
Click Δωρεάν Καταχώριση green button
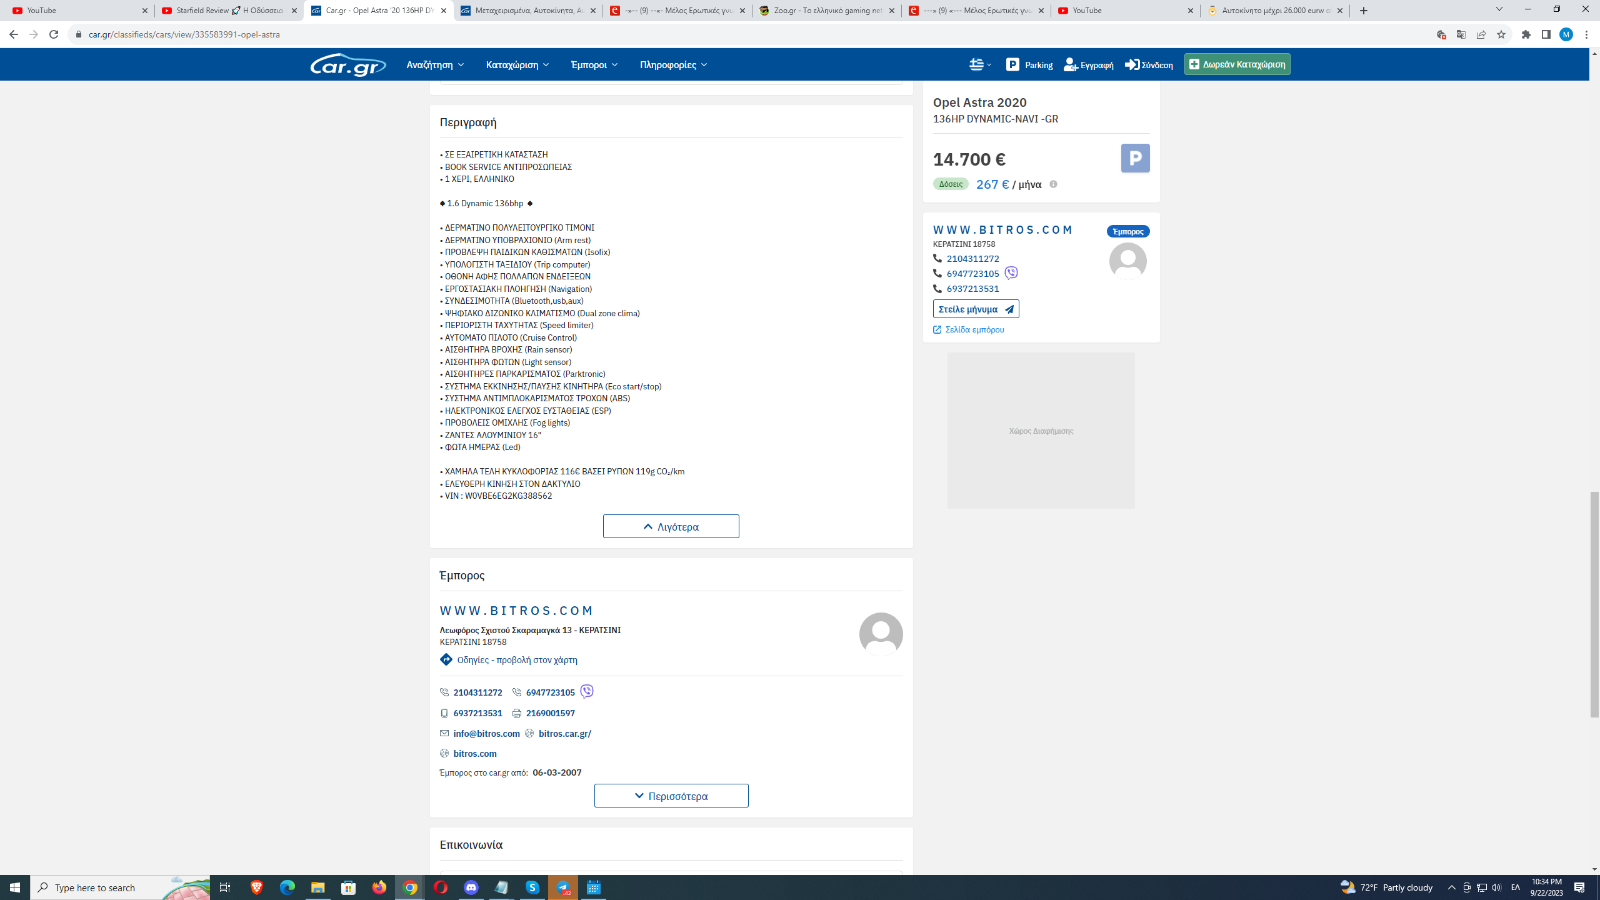pyautogui.click(x=1237, y=64)
